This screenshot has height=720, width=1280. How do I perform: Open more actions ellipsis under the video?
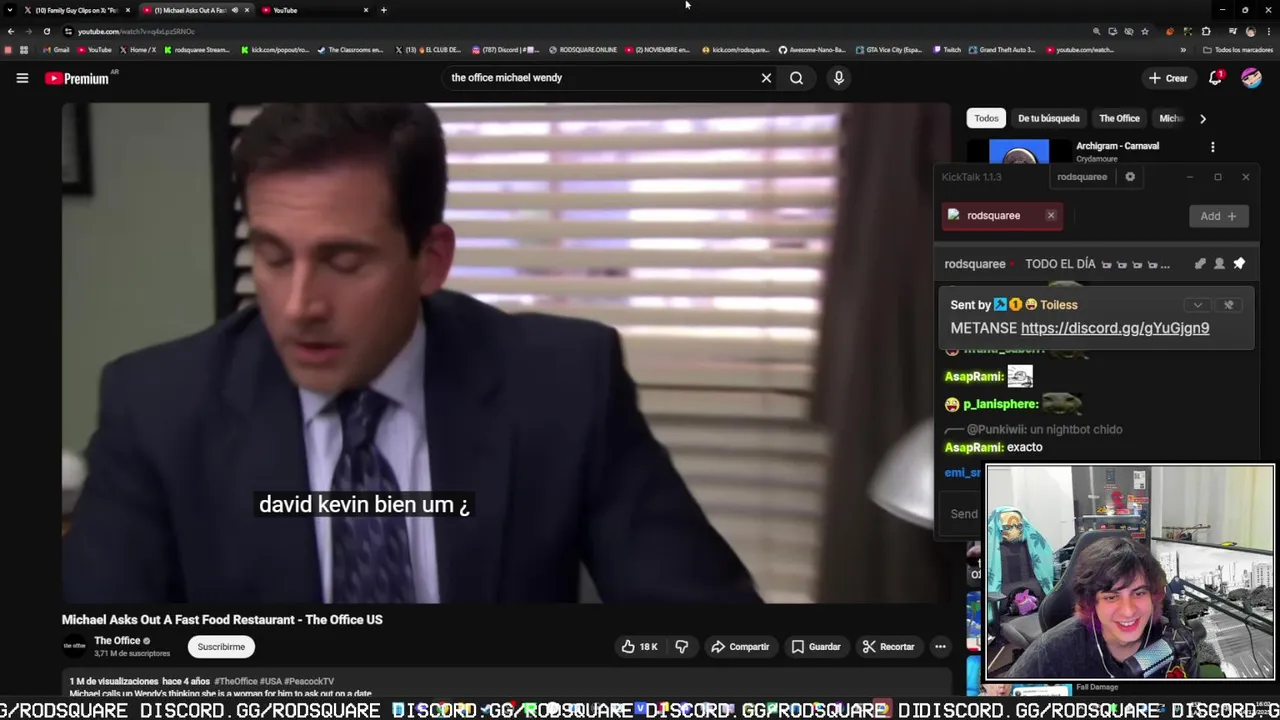[940, 647]
